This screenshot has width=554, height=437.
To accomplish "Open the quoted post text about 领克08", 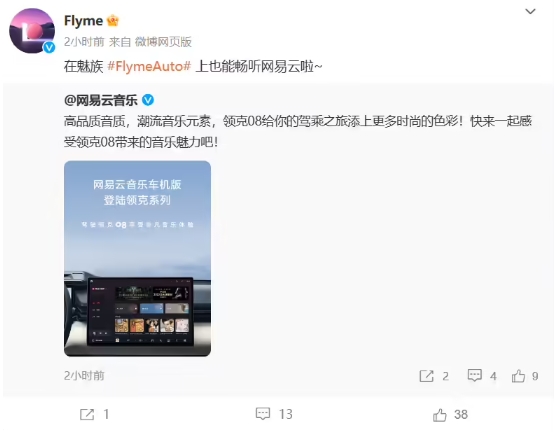I will point(298,131).
